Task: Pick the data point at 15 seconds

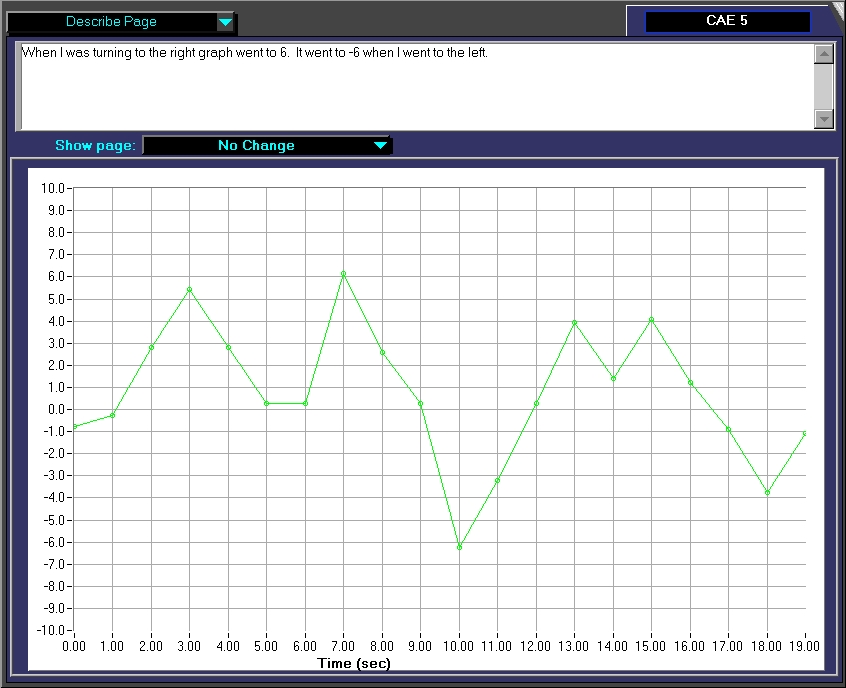Action: point(651,320)
